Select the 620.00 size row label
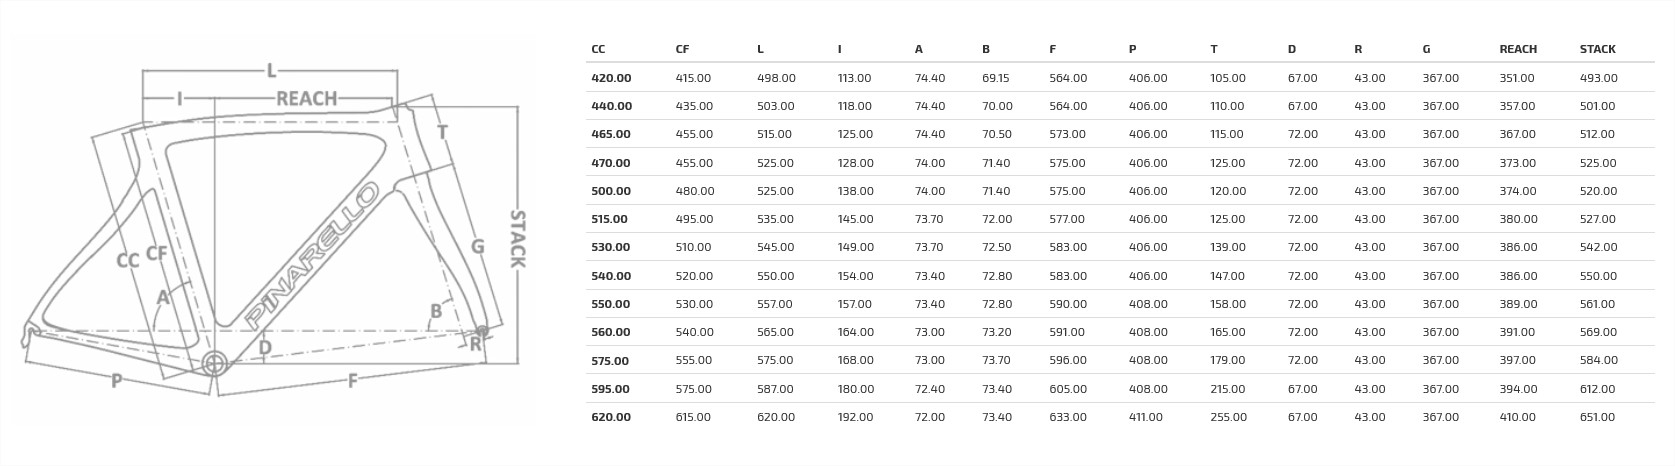Screen dimensions: 1675x466 (611, 417)
